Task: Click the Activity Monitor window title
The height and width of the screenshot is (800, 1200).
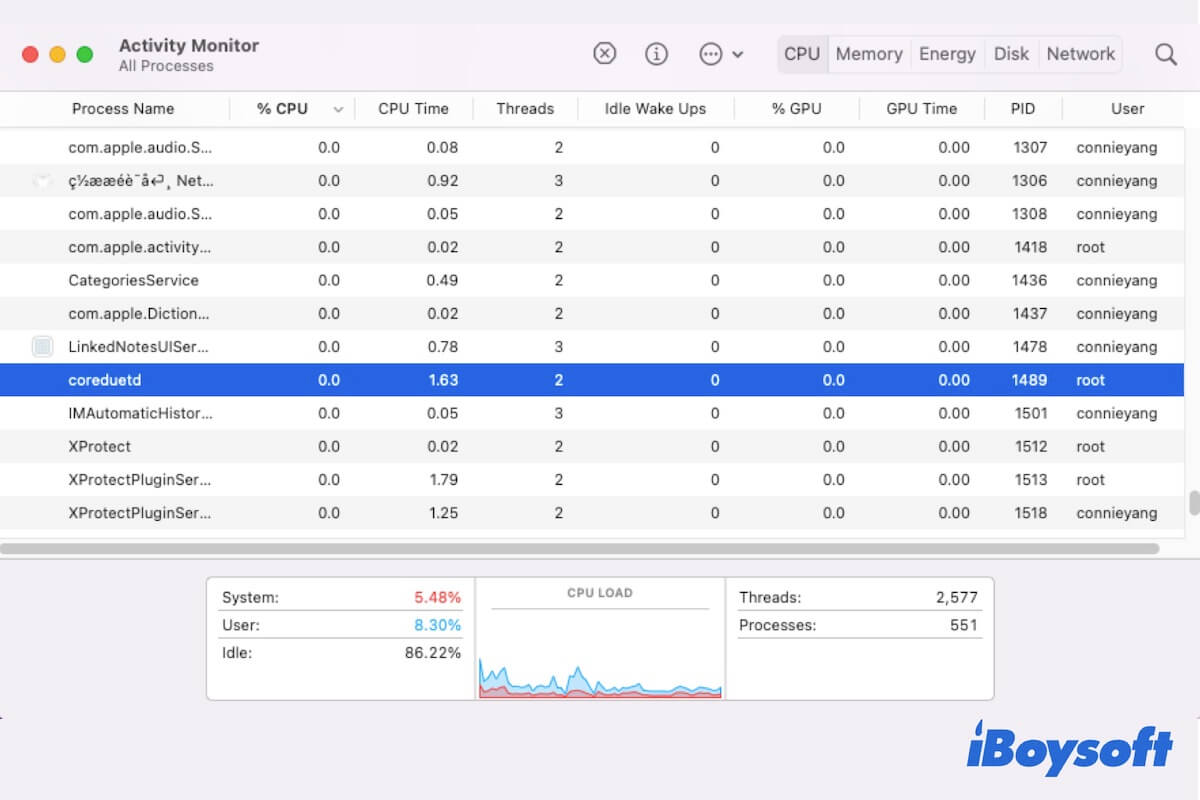Action: pyautogui.click(x=189, y=45)
